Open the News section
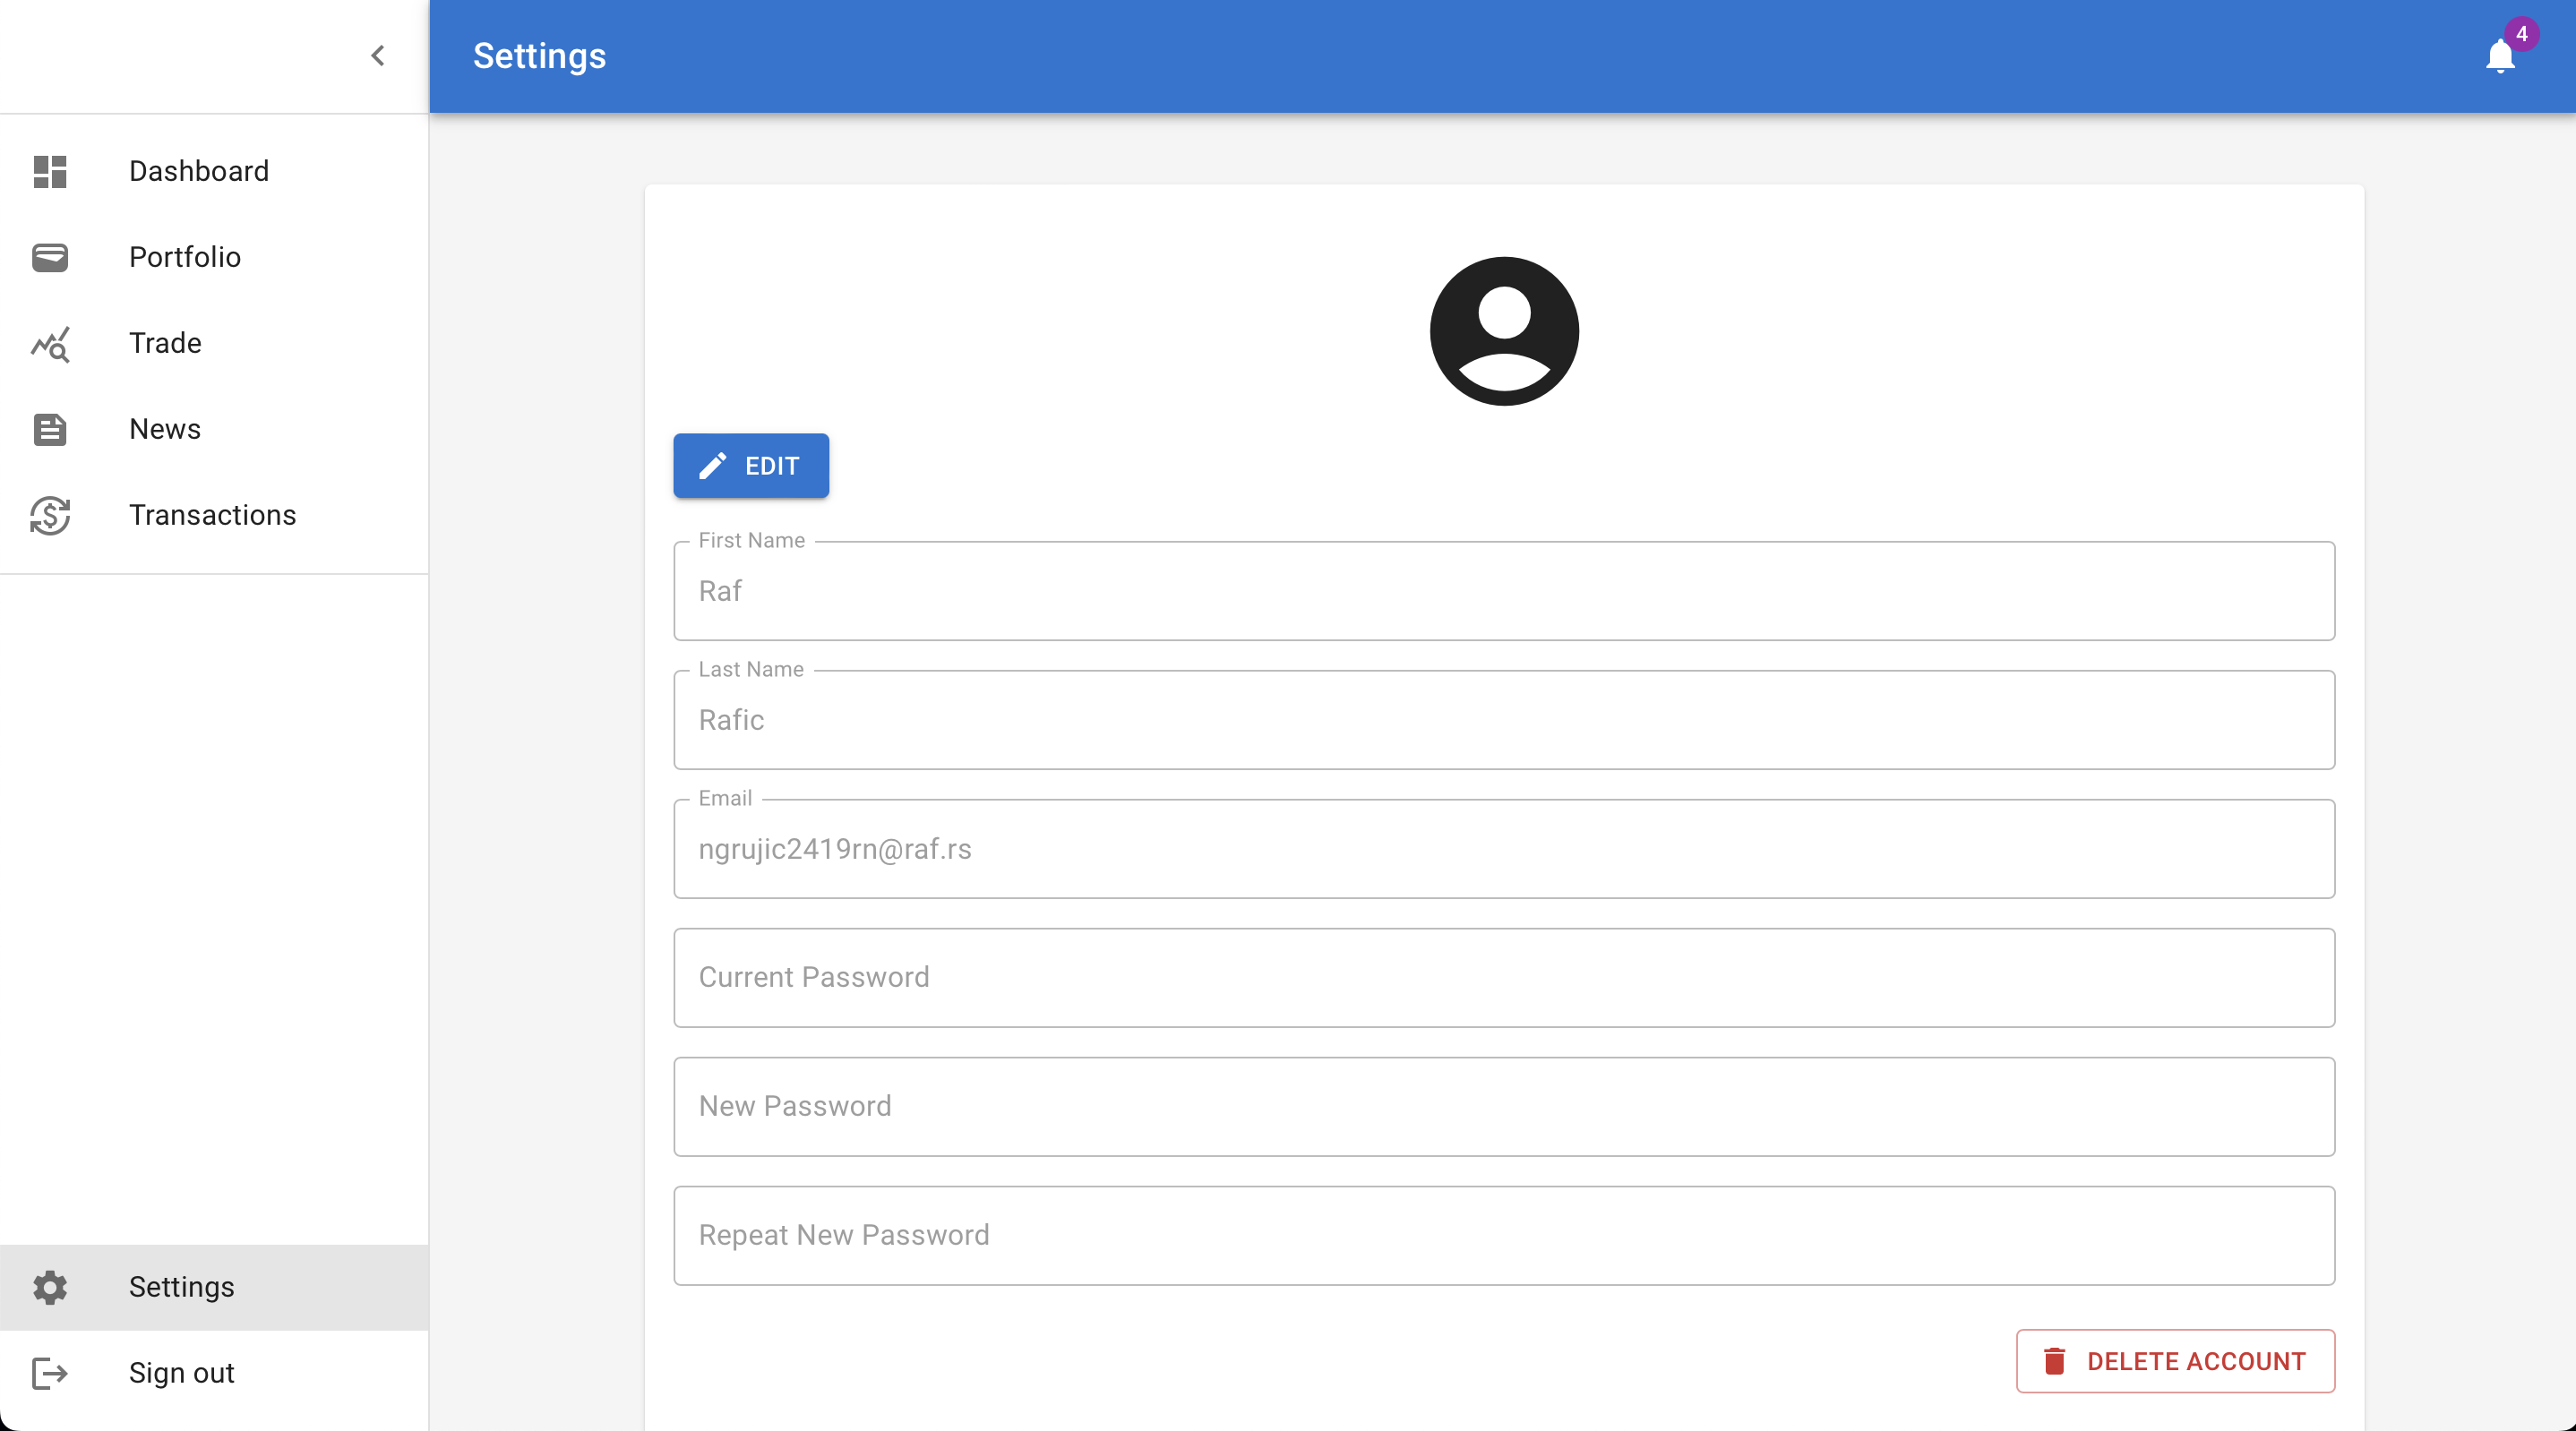Viewport: 2576px width, 1431px height. (214, 429)
